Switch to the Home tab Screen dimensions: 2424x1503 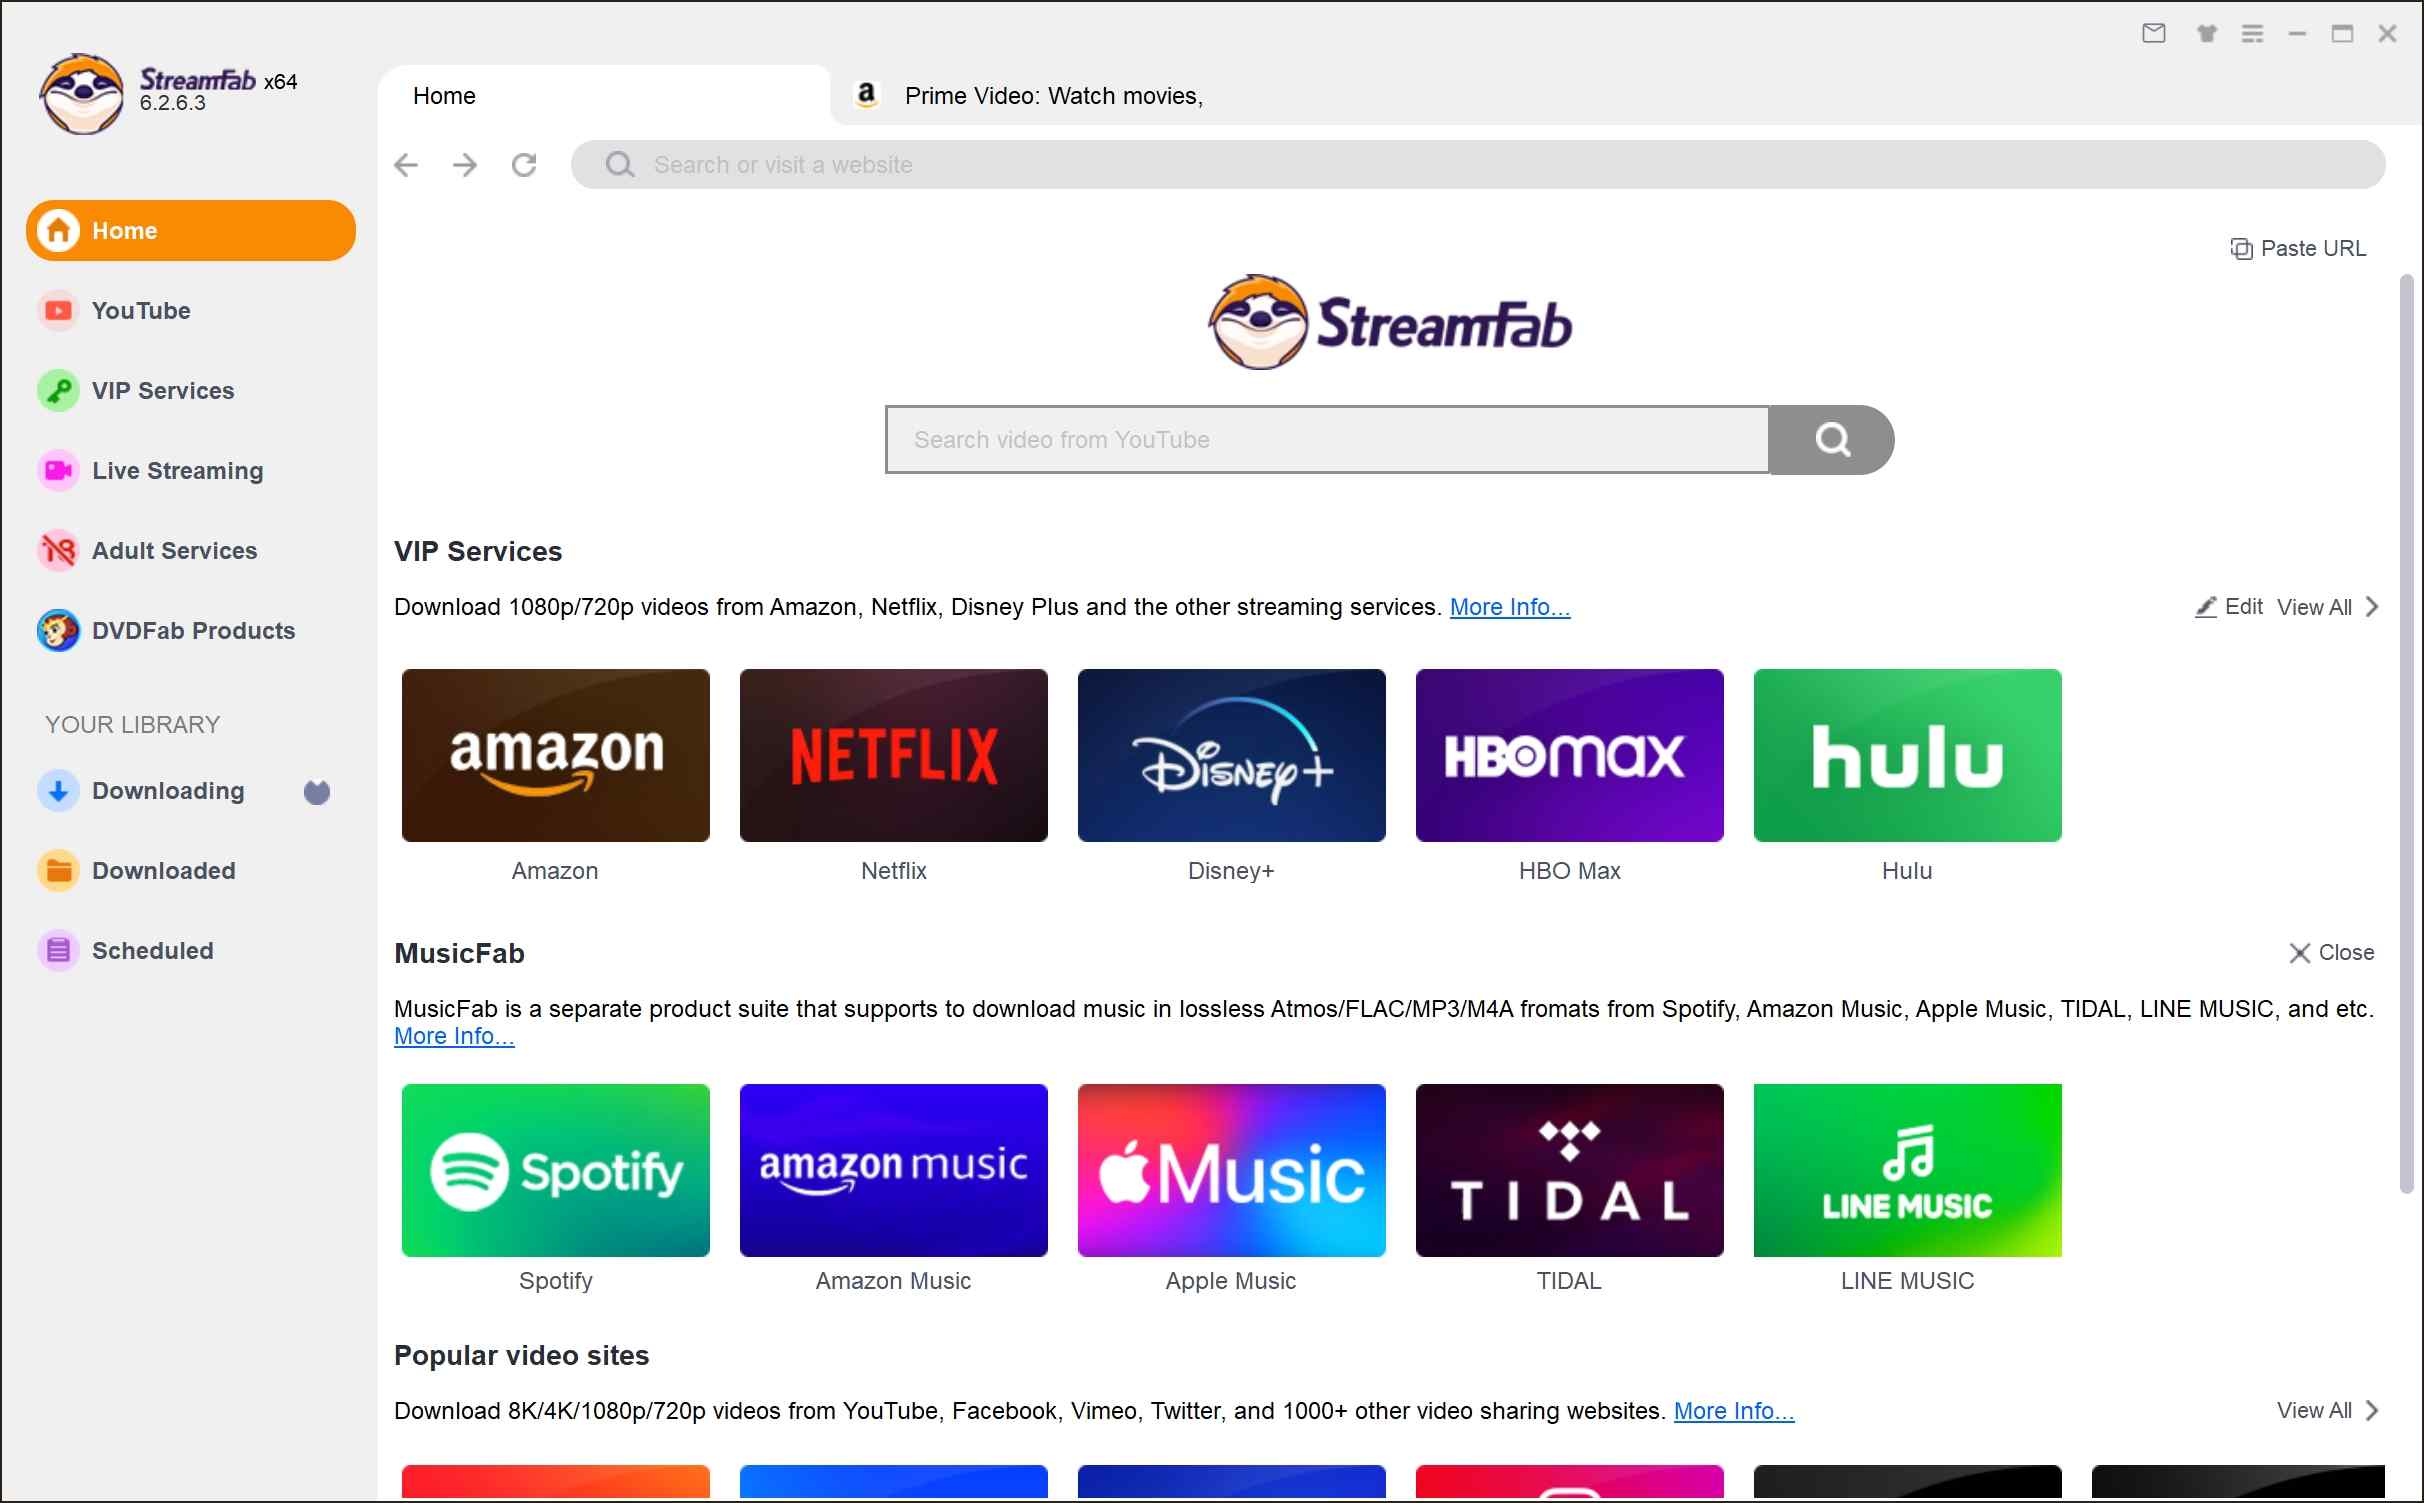[444, 95]
